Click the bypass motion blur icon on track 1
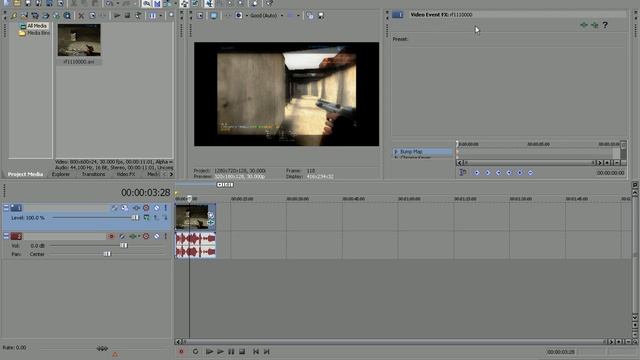 click(115, 208)
